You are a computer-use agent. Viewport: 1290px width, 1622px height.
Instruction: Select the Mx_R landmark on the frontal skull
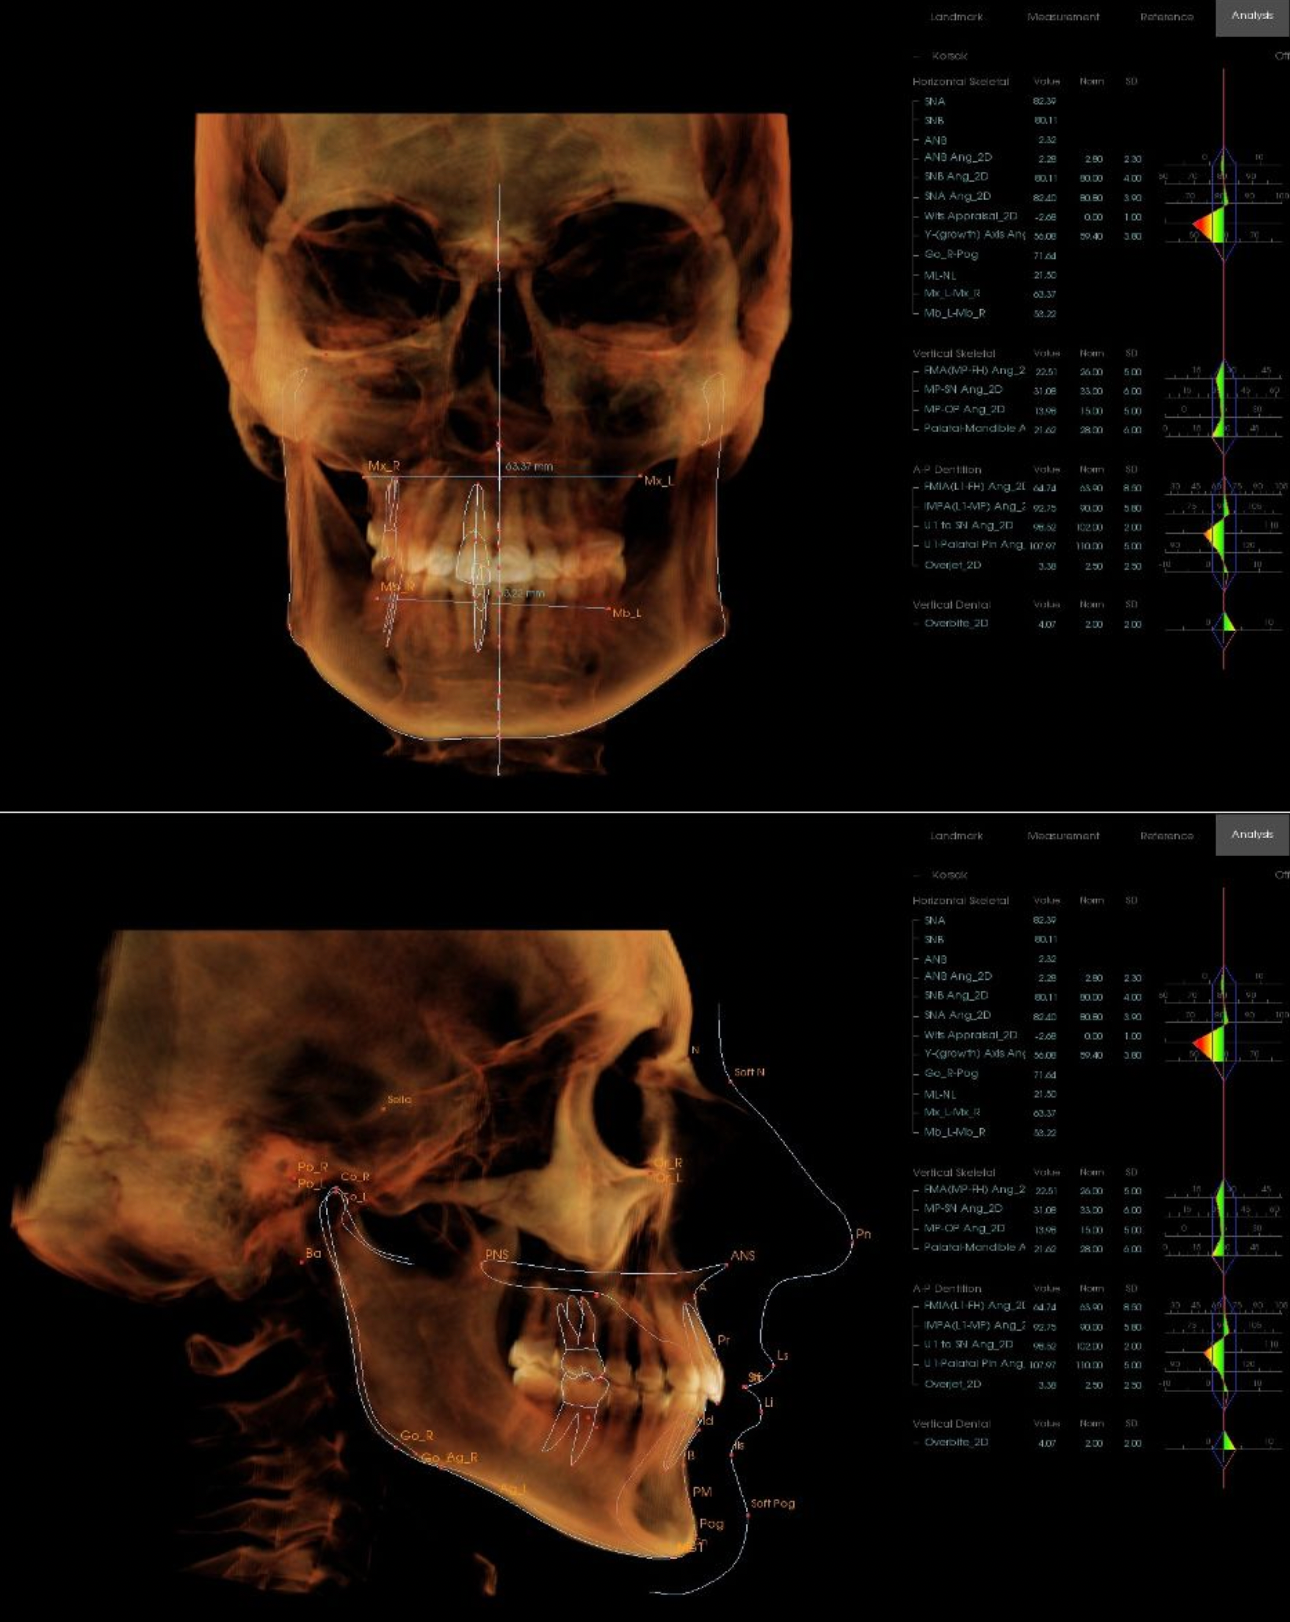tap(366, 477)
